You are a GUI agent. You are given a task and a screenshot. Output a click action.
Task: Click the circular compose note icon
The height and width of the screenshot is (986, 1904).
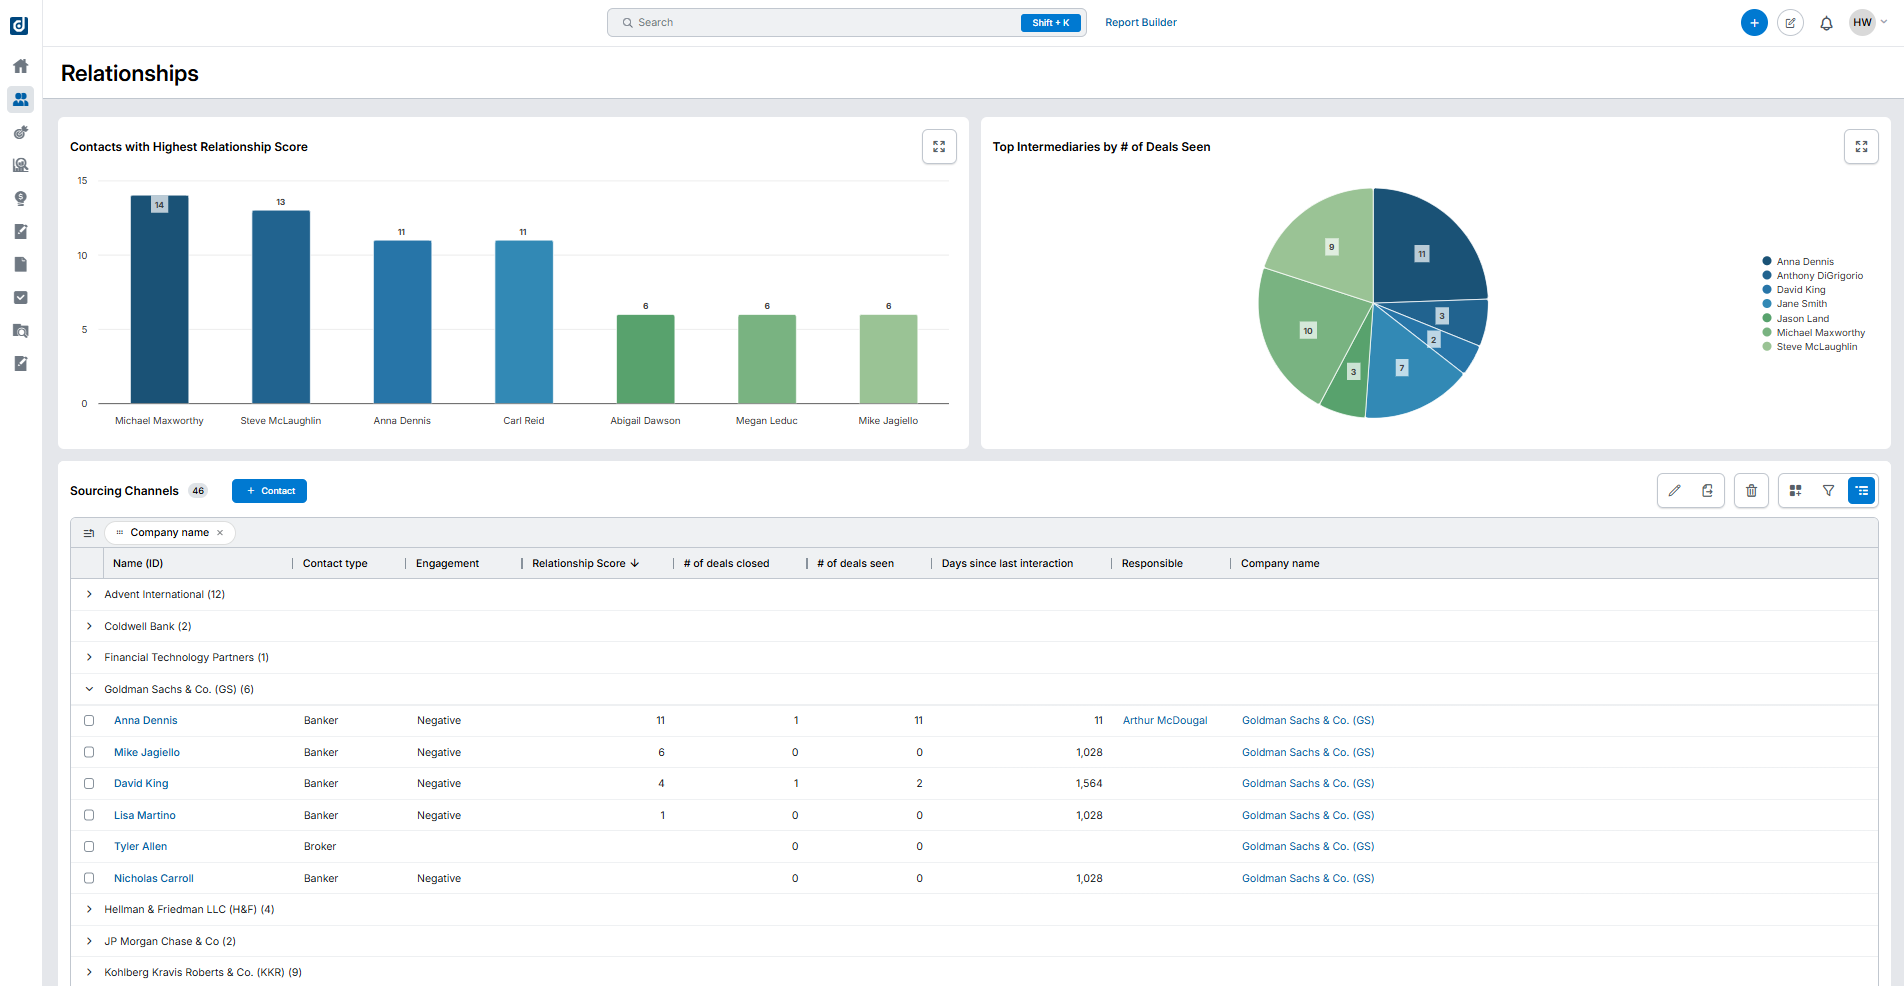pyautogui.click(x=1790, y=23)
